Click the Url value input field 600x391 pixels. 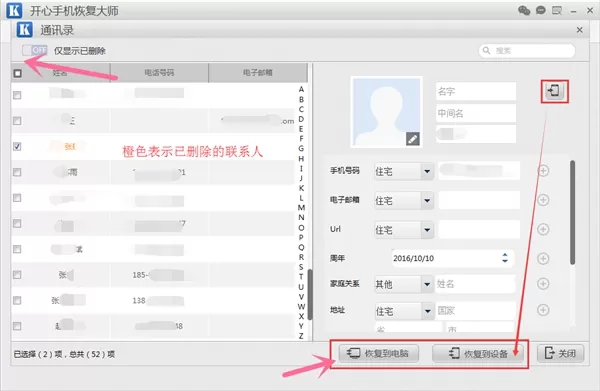[x=479, y=230]
